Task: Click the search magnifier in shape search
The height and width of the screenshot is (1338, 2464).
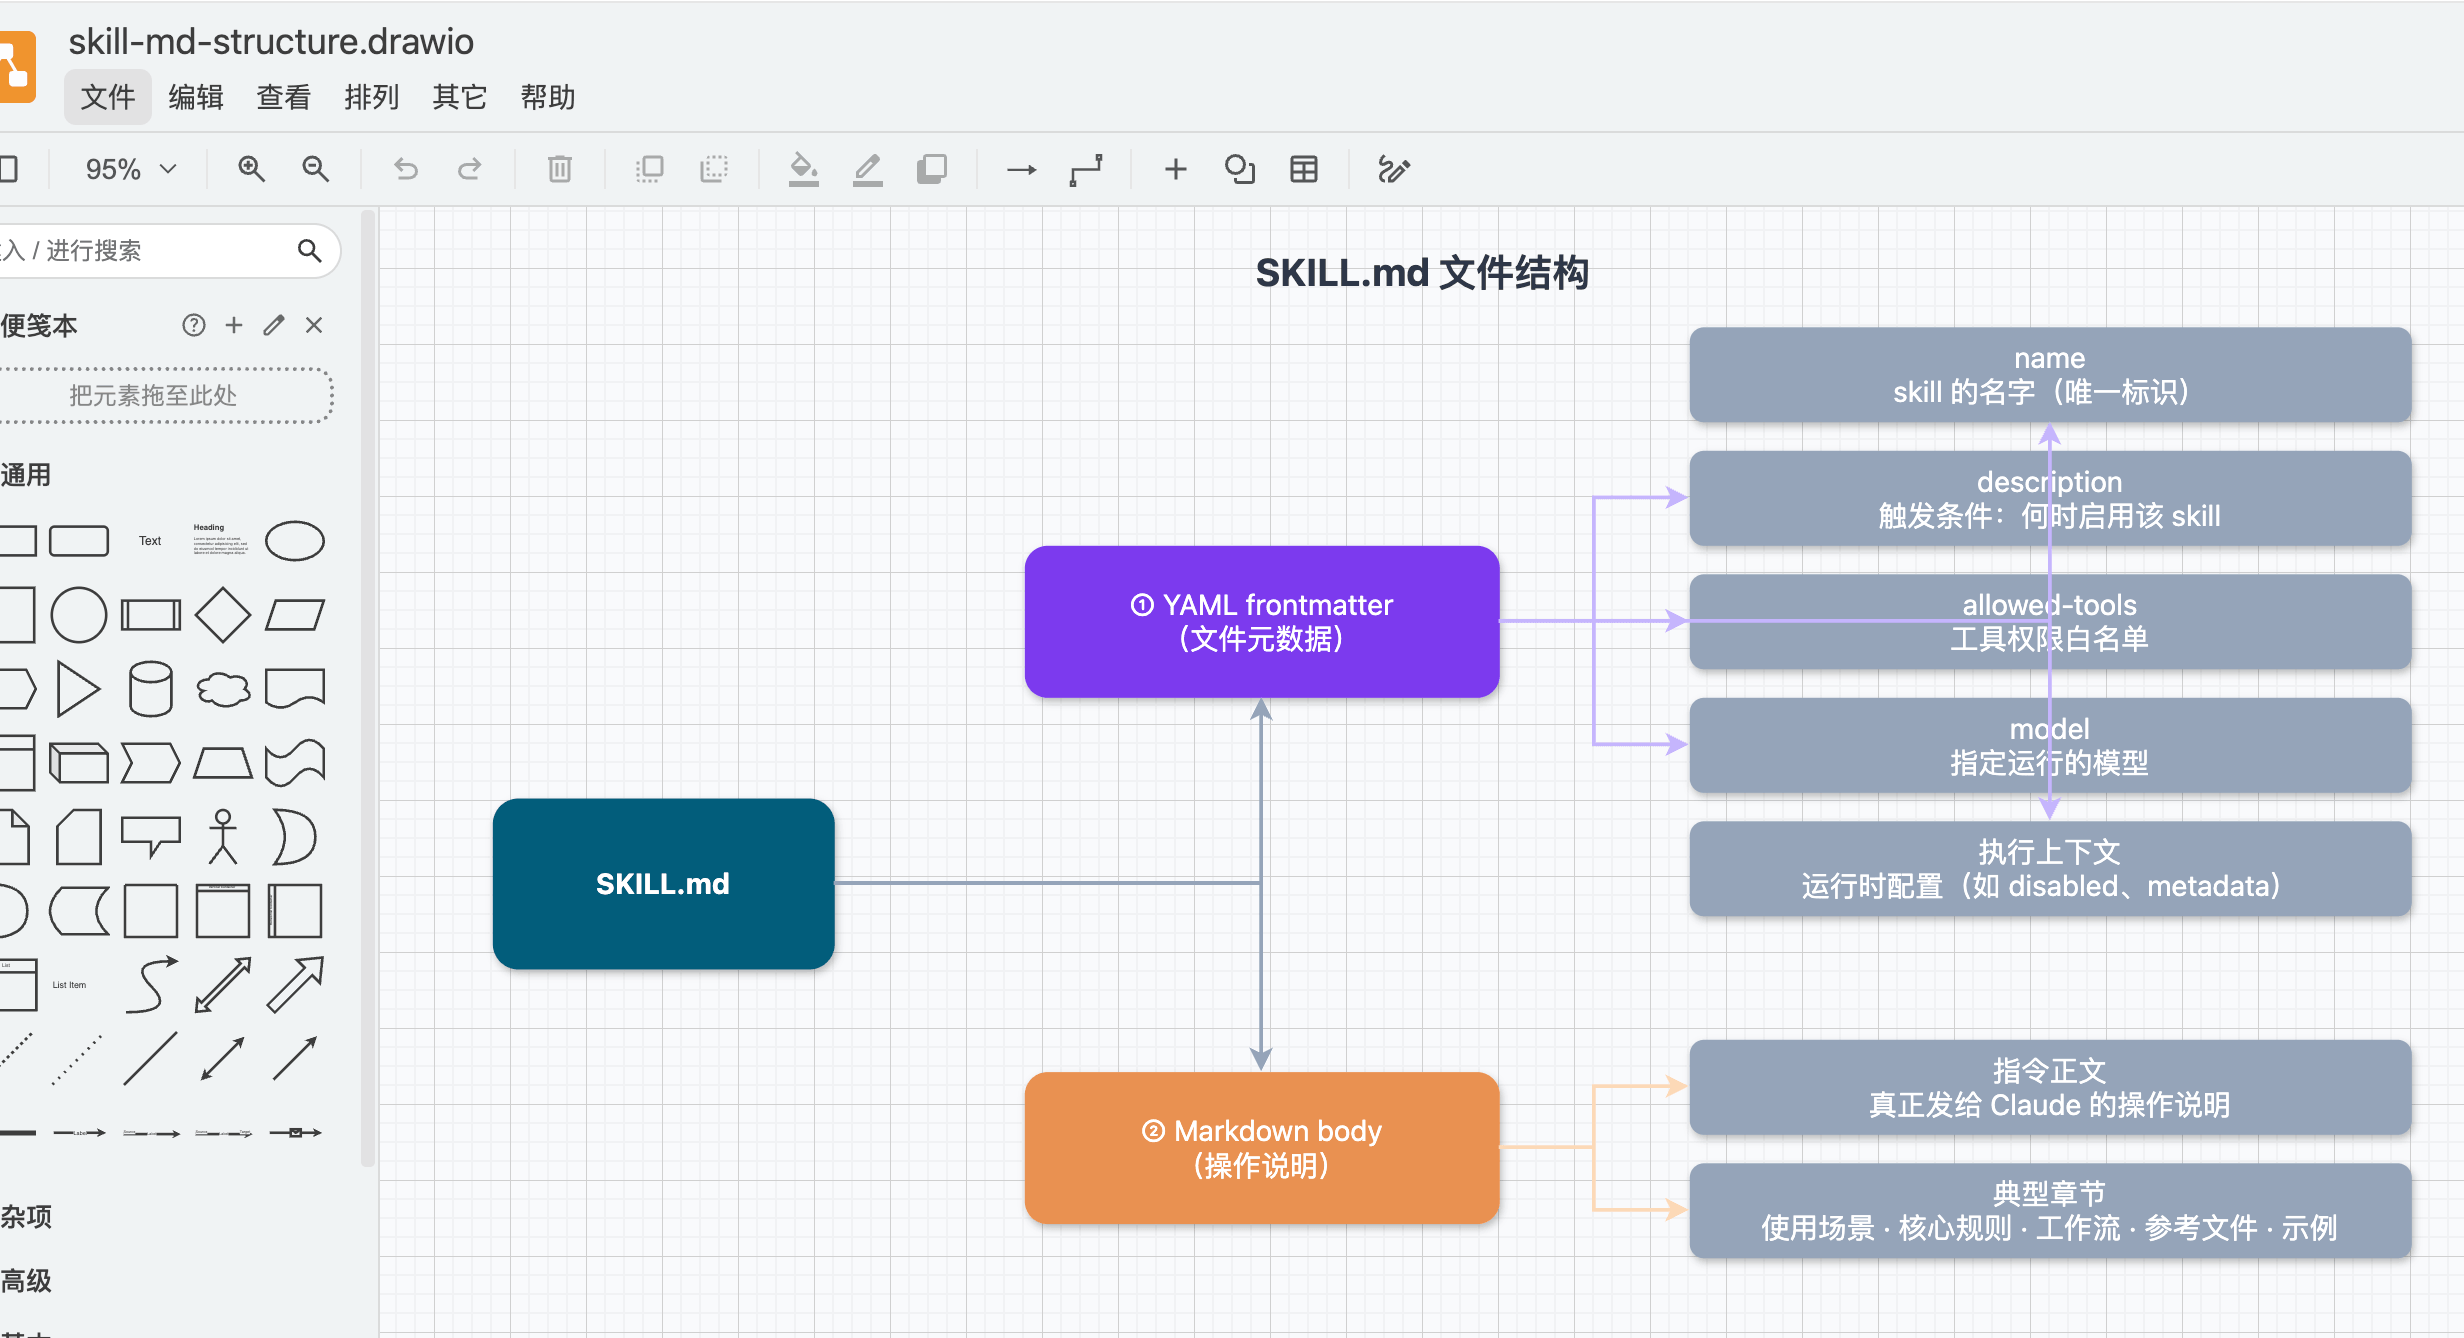Action: [x=310, y=250]
